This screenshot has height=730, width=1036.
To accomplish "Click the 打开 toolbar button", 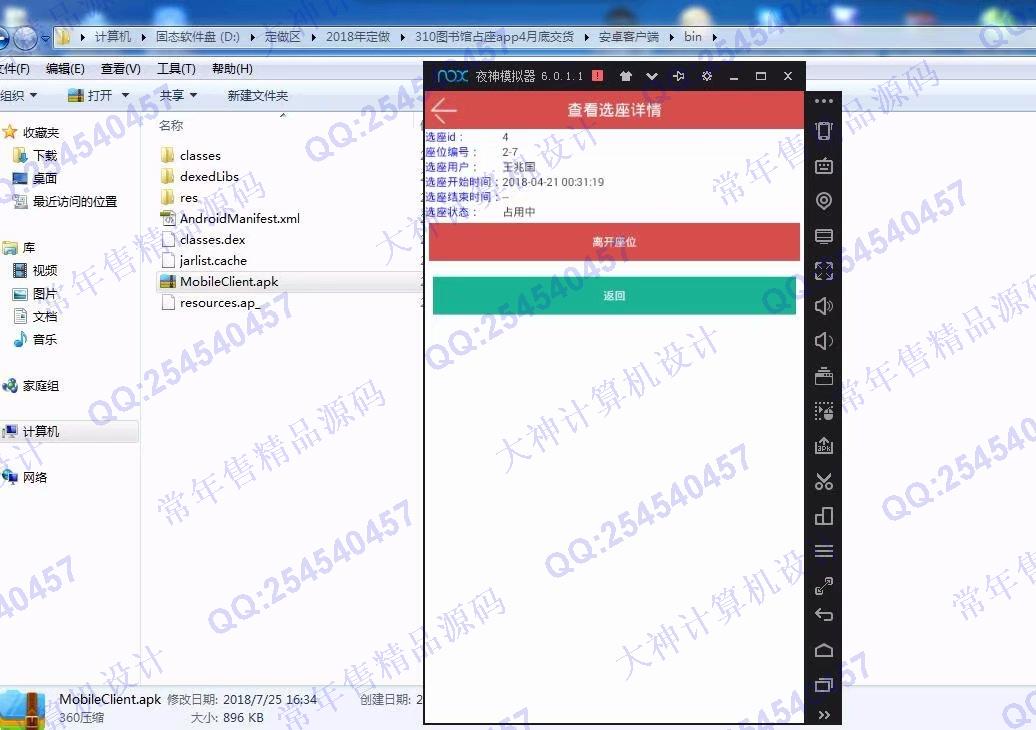I will coord(91,96).
